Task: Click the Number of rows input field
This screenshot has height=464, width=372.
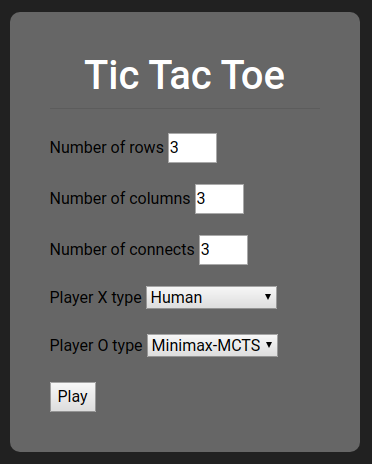Action: pos(192,148)
